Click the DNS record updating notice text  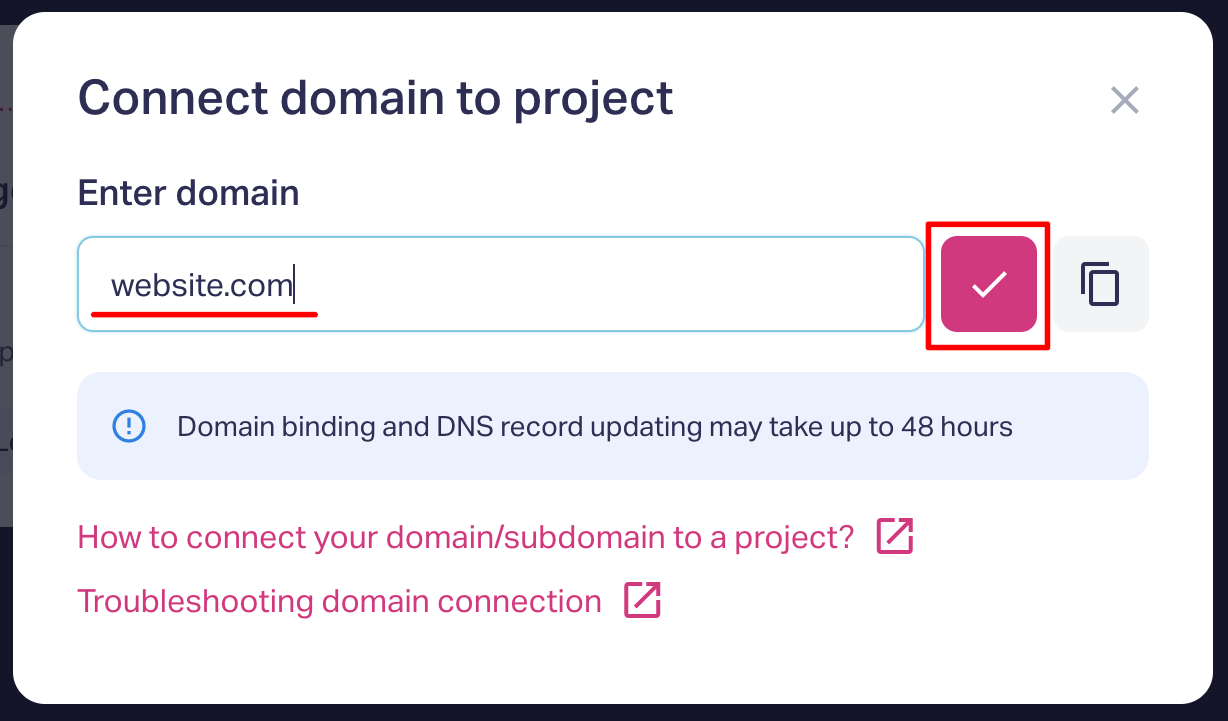pyautogui.click(x=594, y=428)
